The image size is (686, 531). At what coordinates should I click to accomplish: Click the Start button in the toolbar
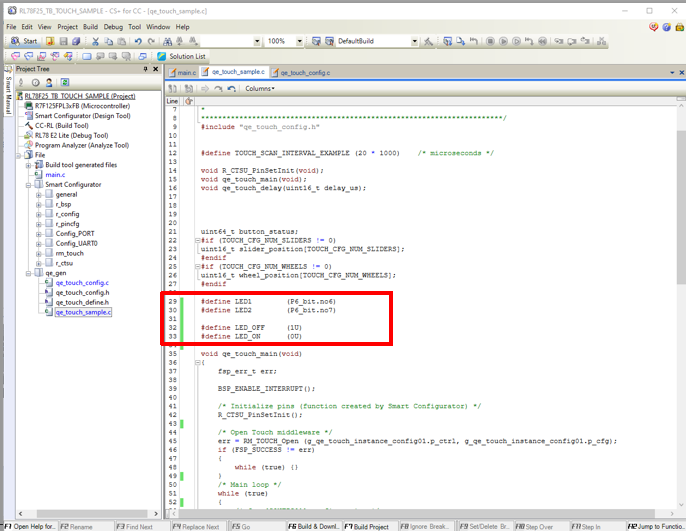tap(25, 41)
